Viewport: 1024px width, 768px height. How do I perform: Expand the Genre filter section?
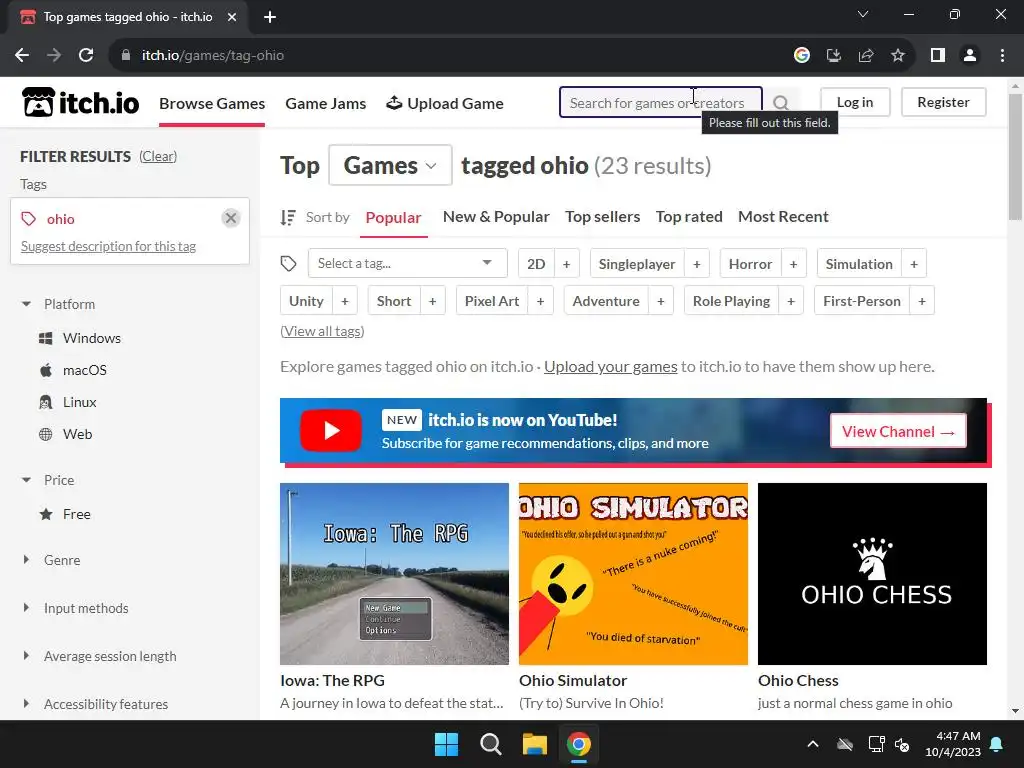coord(26,560)
